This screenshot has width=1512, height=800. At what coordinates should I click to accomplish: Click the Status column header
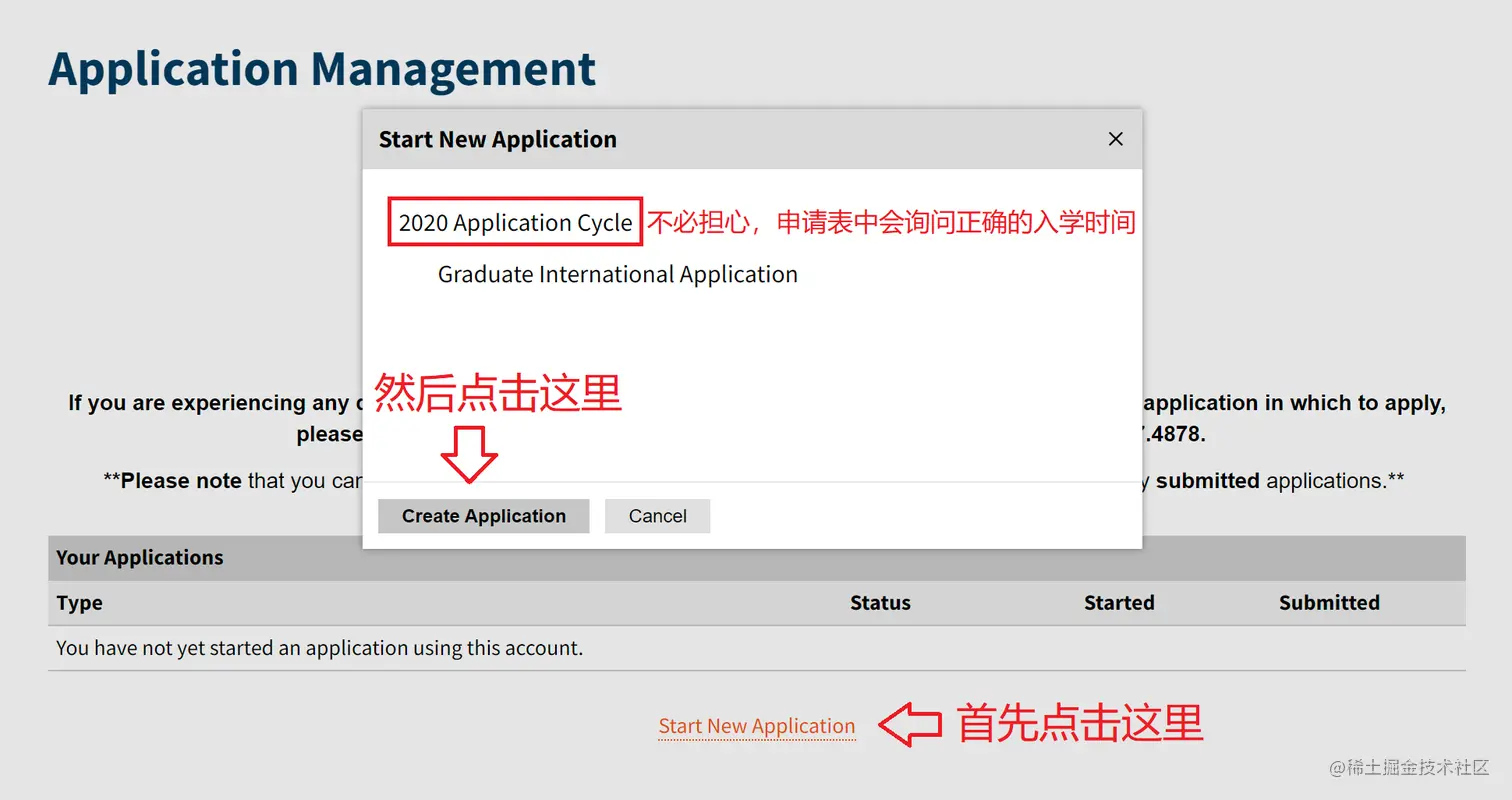880,603
